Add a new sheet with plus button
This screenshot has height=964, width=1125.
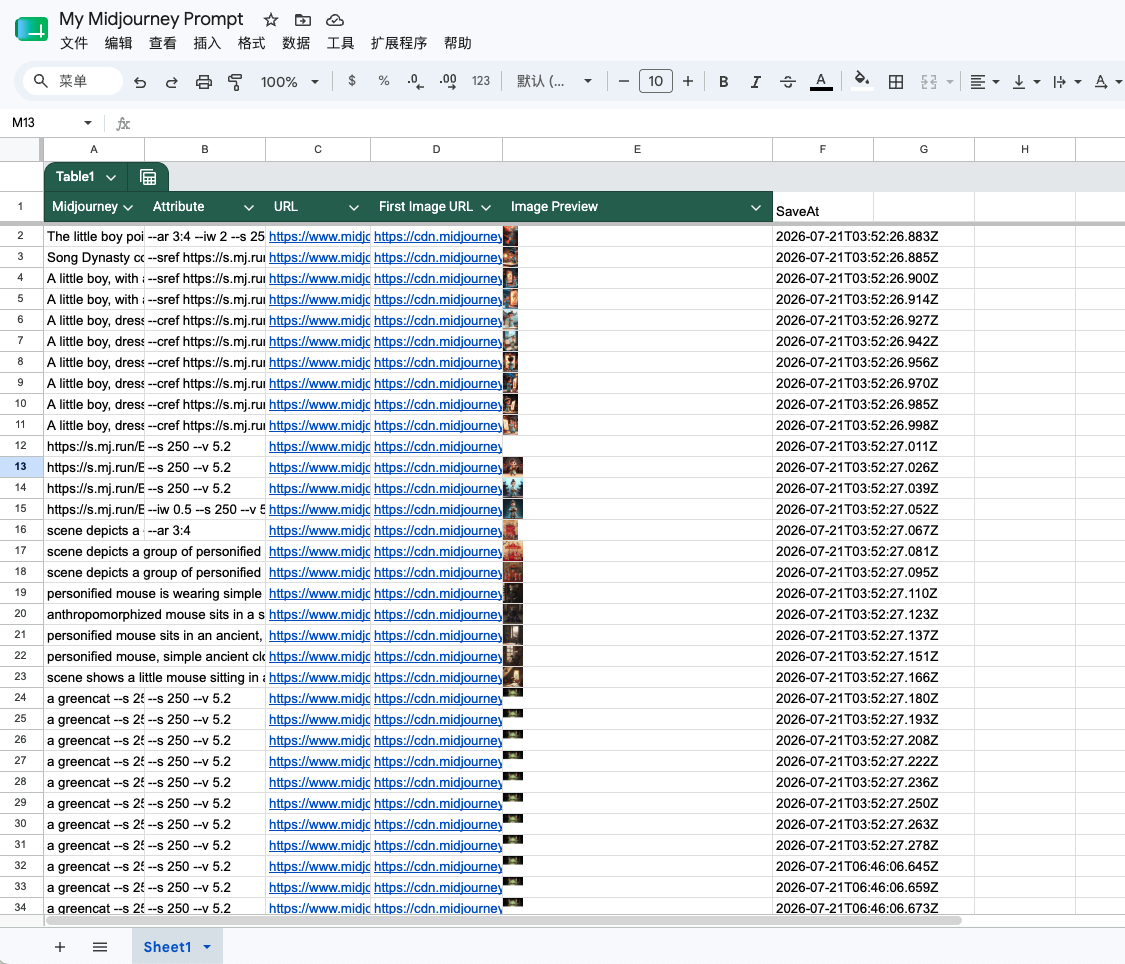point(60,947)
